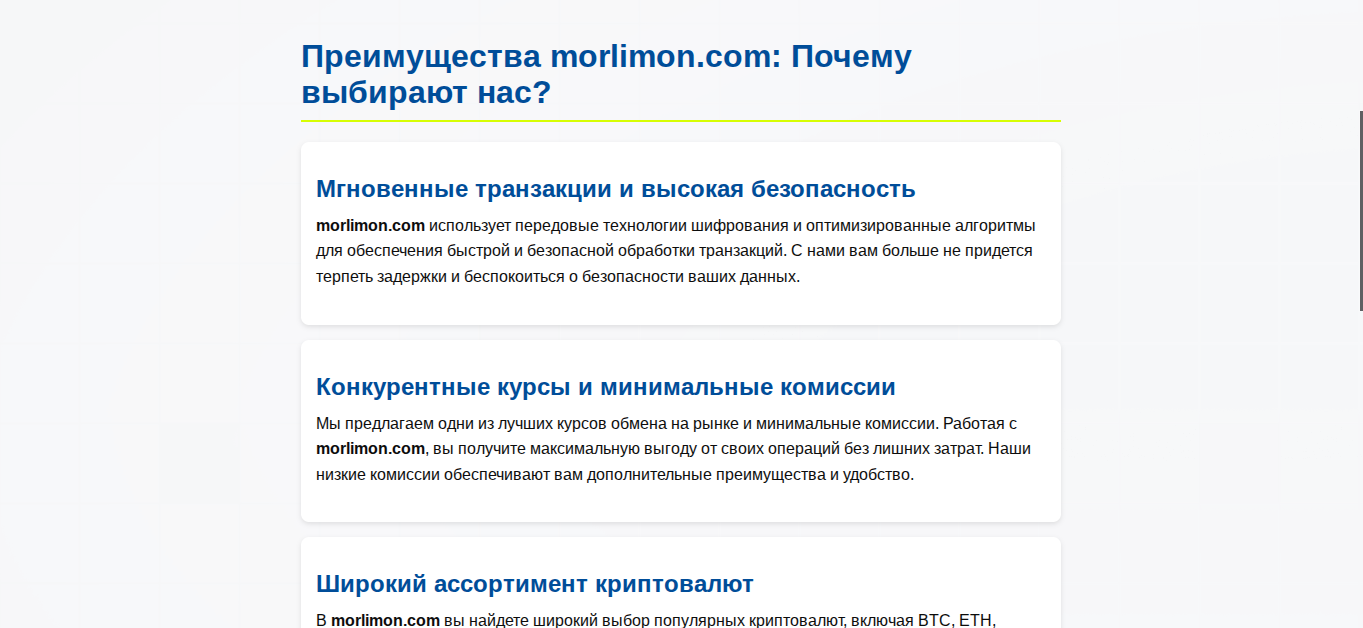Click the heading 'Конкурентные курсы и минимальные комиссии'
The width and height of the screenshot is (1363, 628).
coord(606,387)
